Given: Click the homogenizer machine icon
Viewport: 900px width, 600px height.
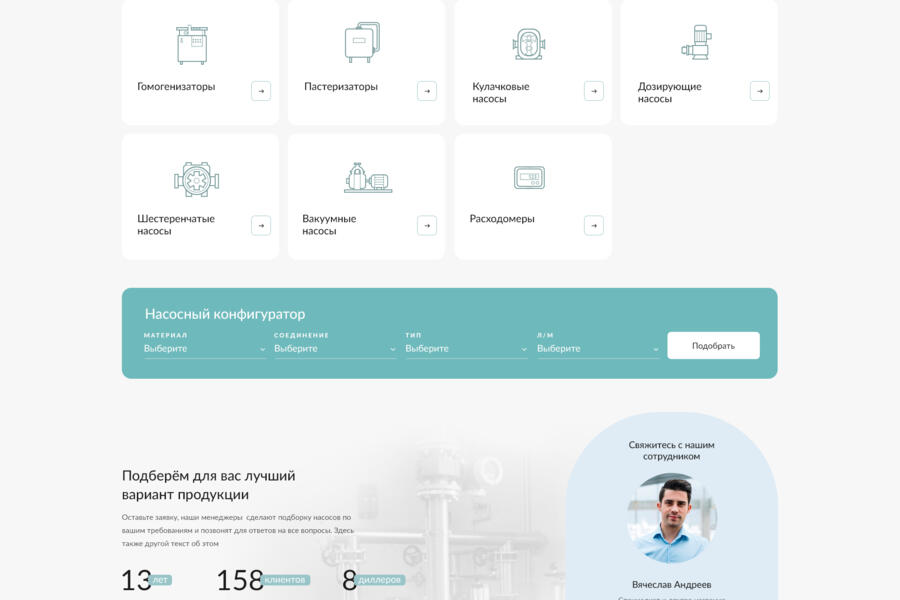Looking at the screenshot, I should 191,44.
